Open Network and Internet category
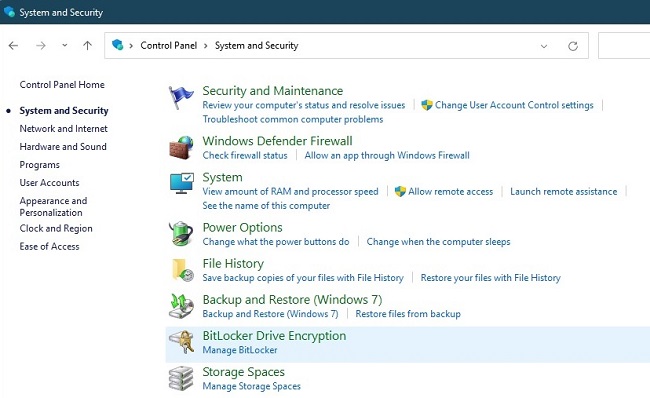 click(x=63, y=129)
